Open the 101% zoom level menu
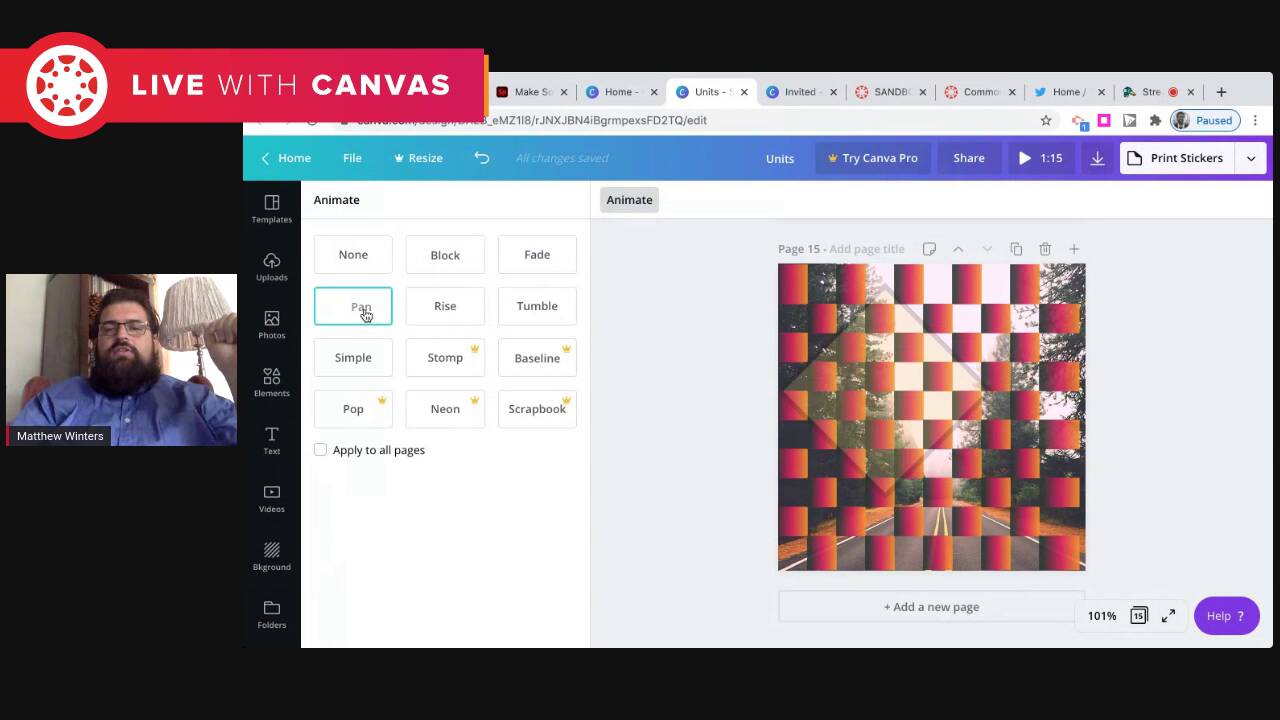The width and height of the screenshot is (1280, 720). [1102, 616]
